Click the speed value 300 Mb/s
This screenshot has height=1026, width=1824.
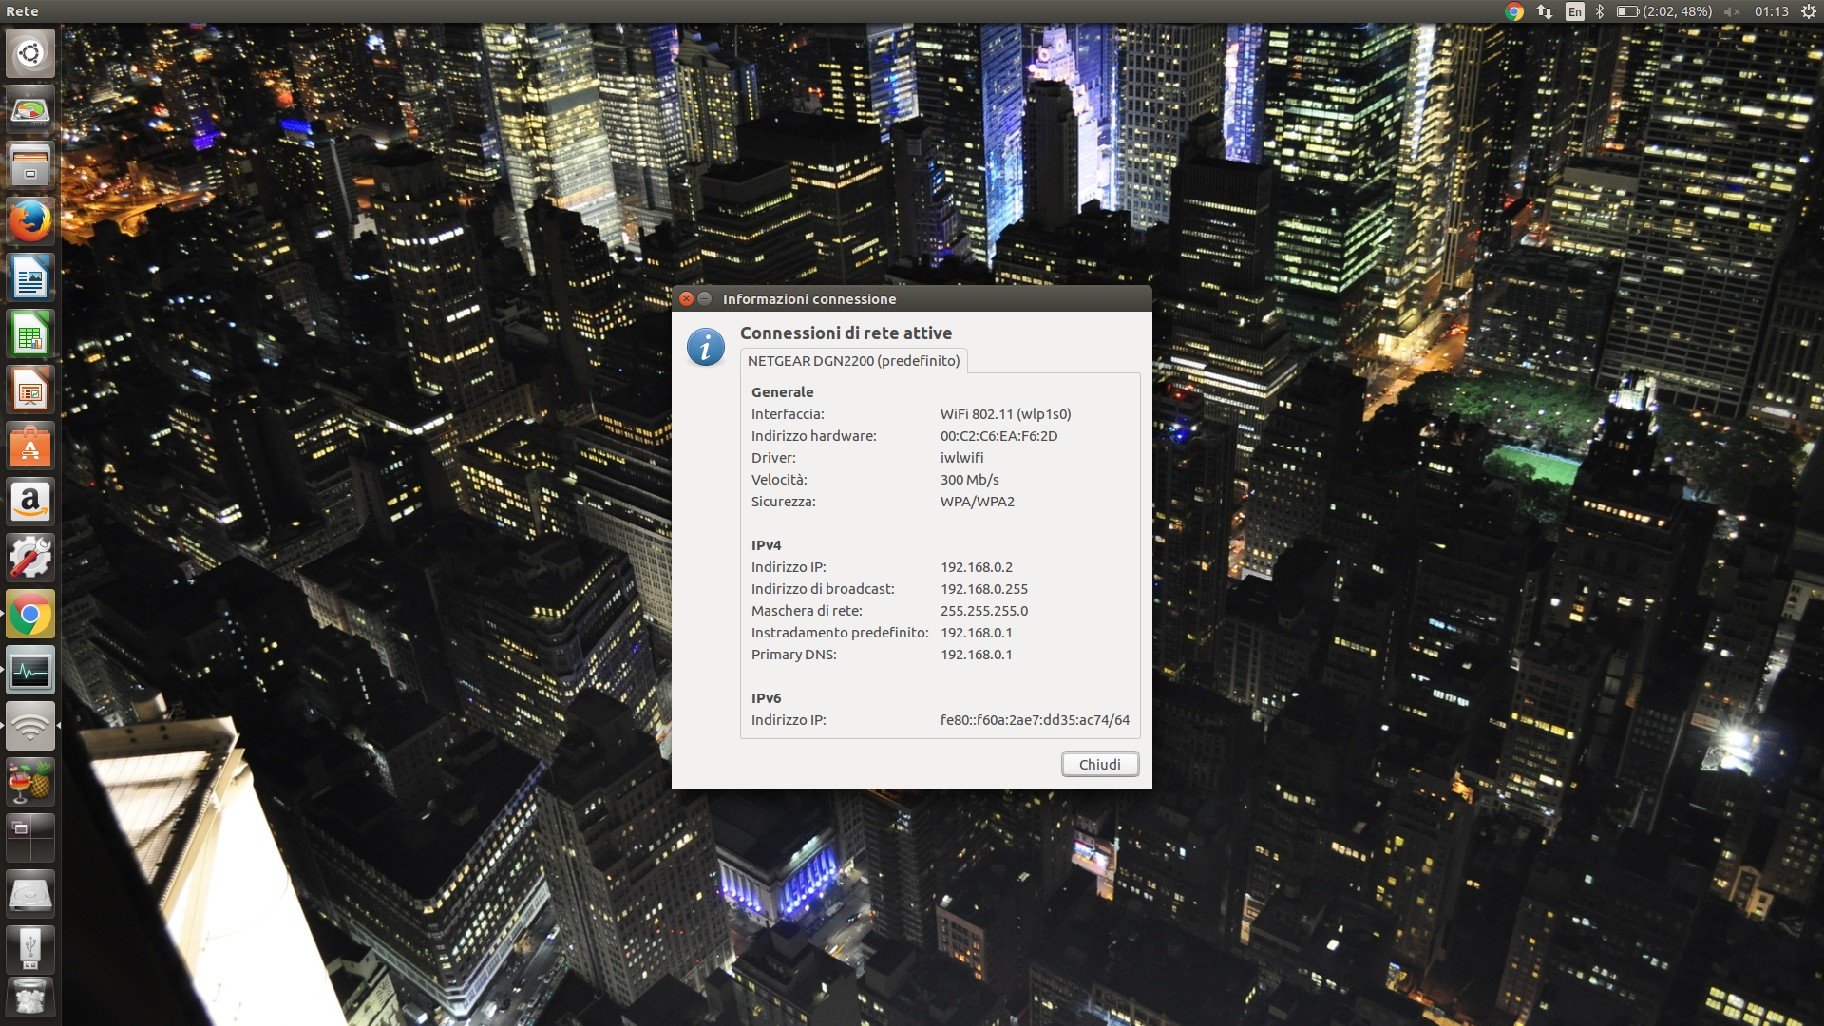coord(969,480)
